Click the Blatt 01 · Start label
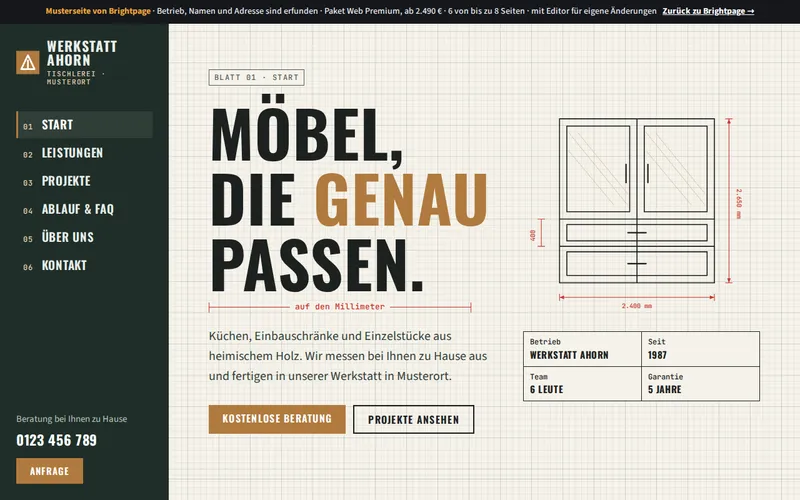The height and width of the screenshot is (500, 800). (x=257, y=78)
